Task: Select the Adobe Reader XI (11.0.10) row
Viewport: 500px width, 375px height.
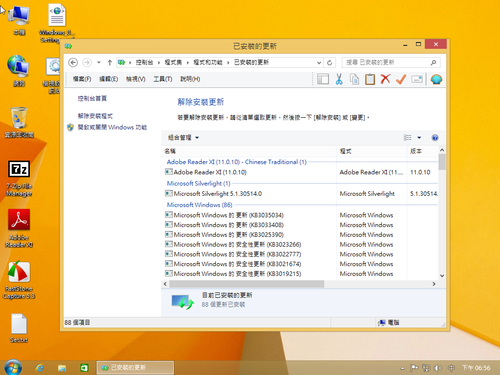Action: 300,172
